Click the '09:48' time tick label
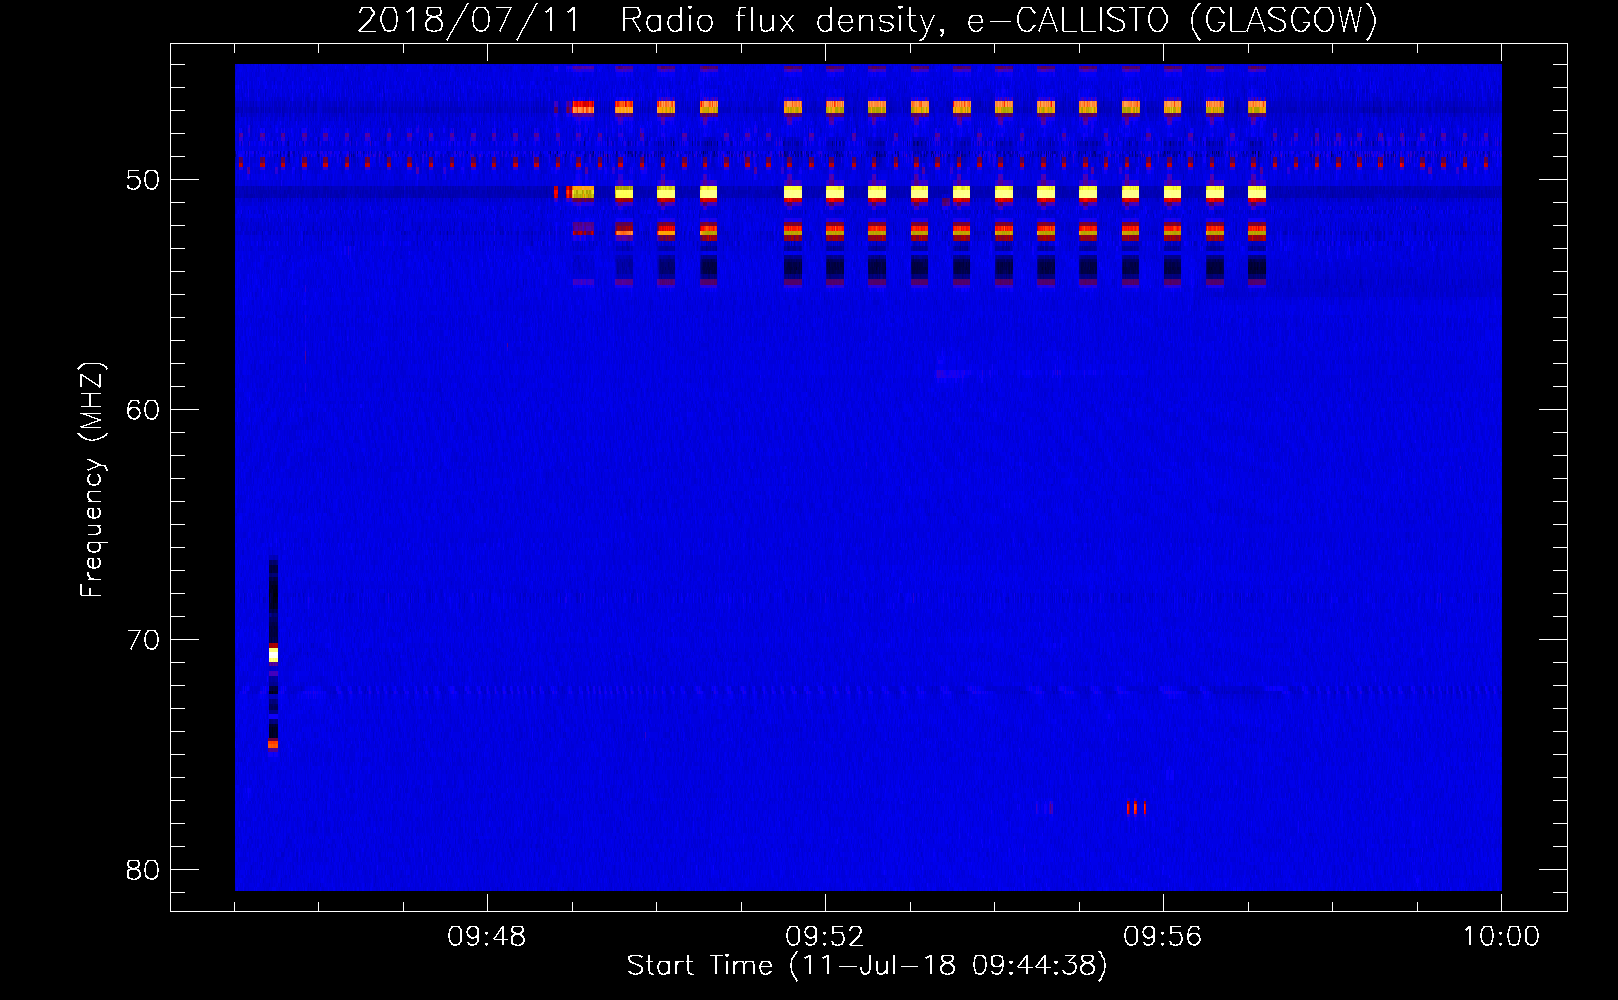1618x1000 pixels. tap(487, 936)
